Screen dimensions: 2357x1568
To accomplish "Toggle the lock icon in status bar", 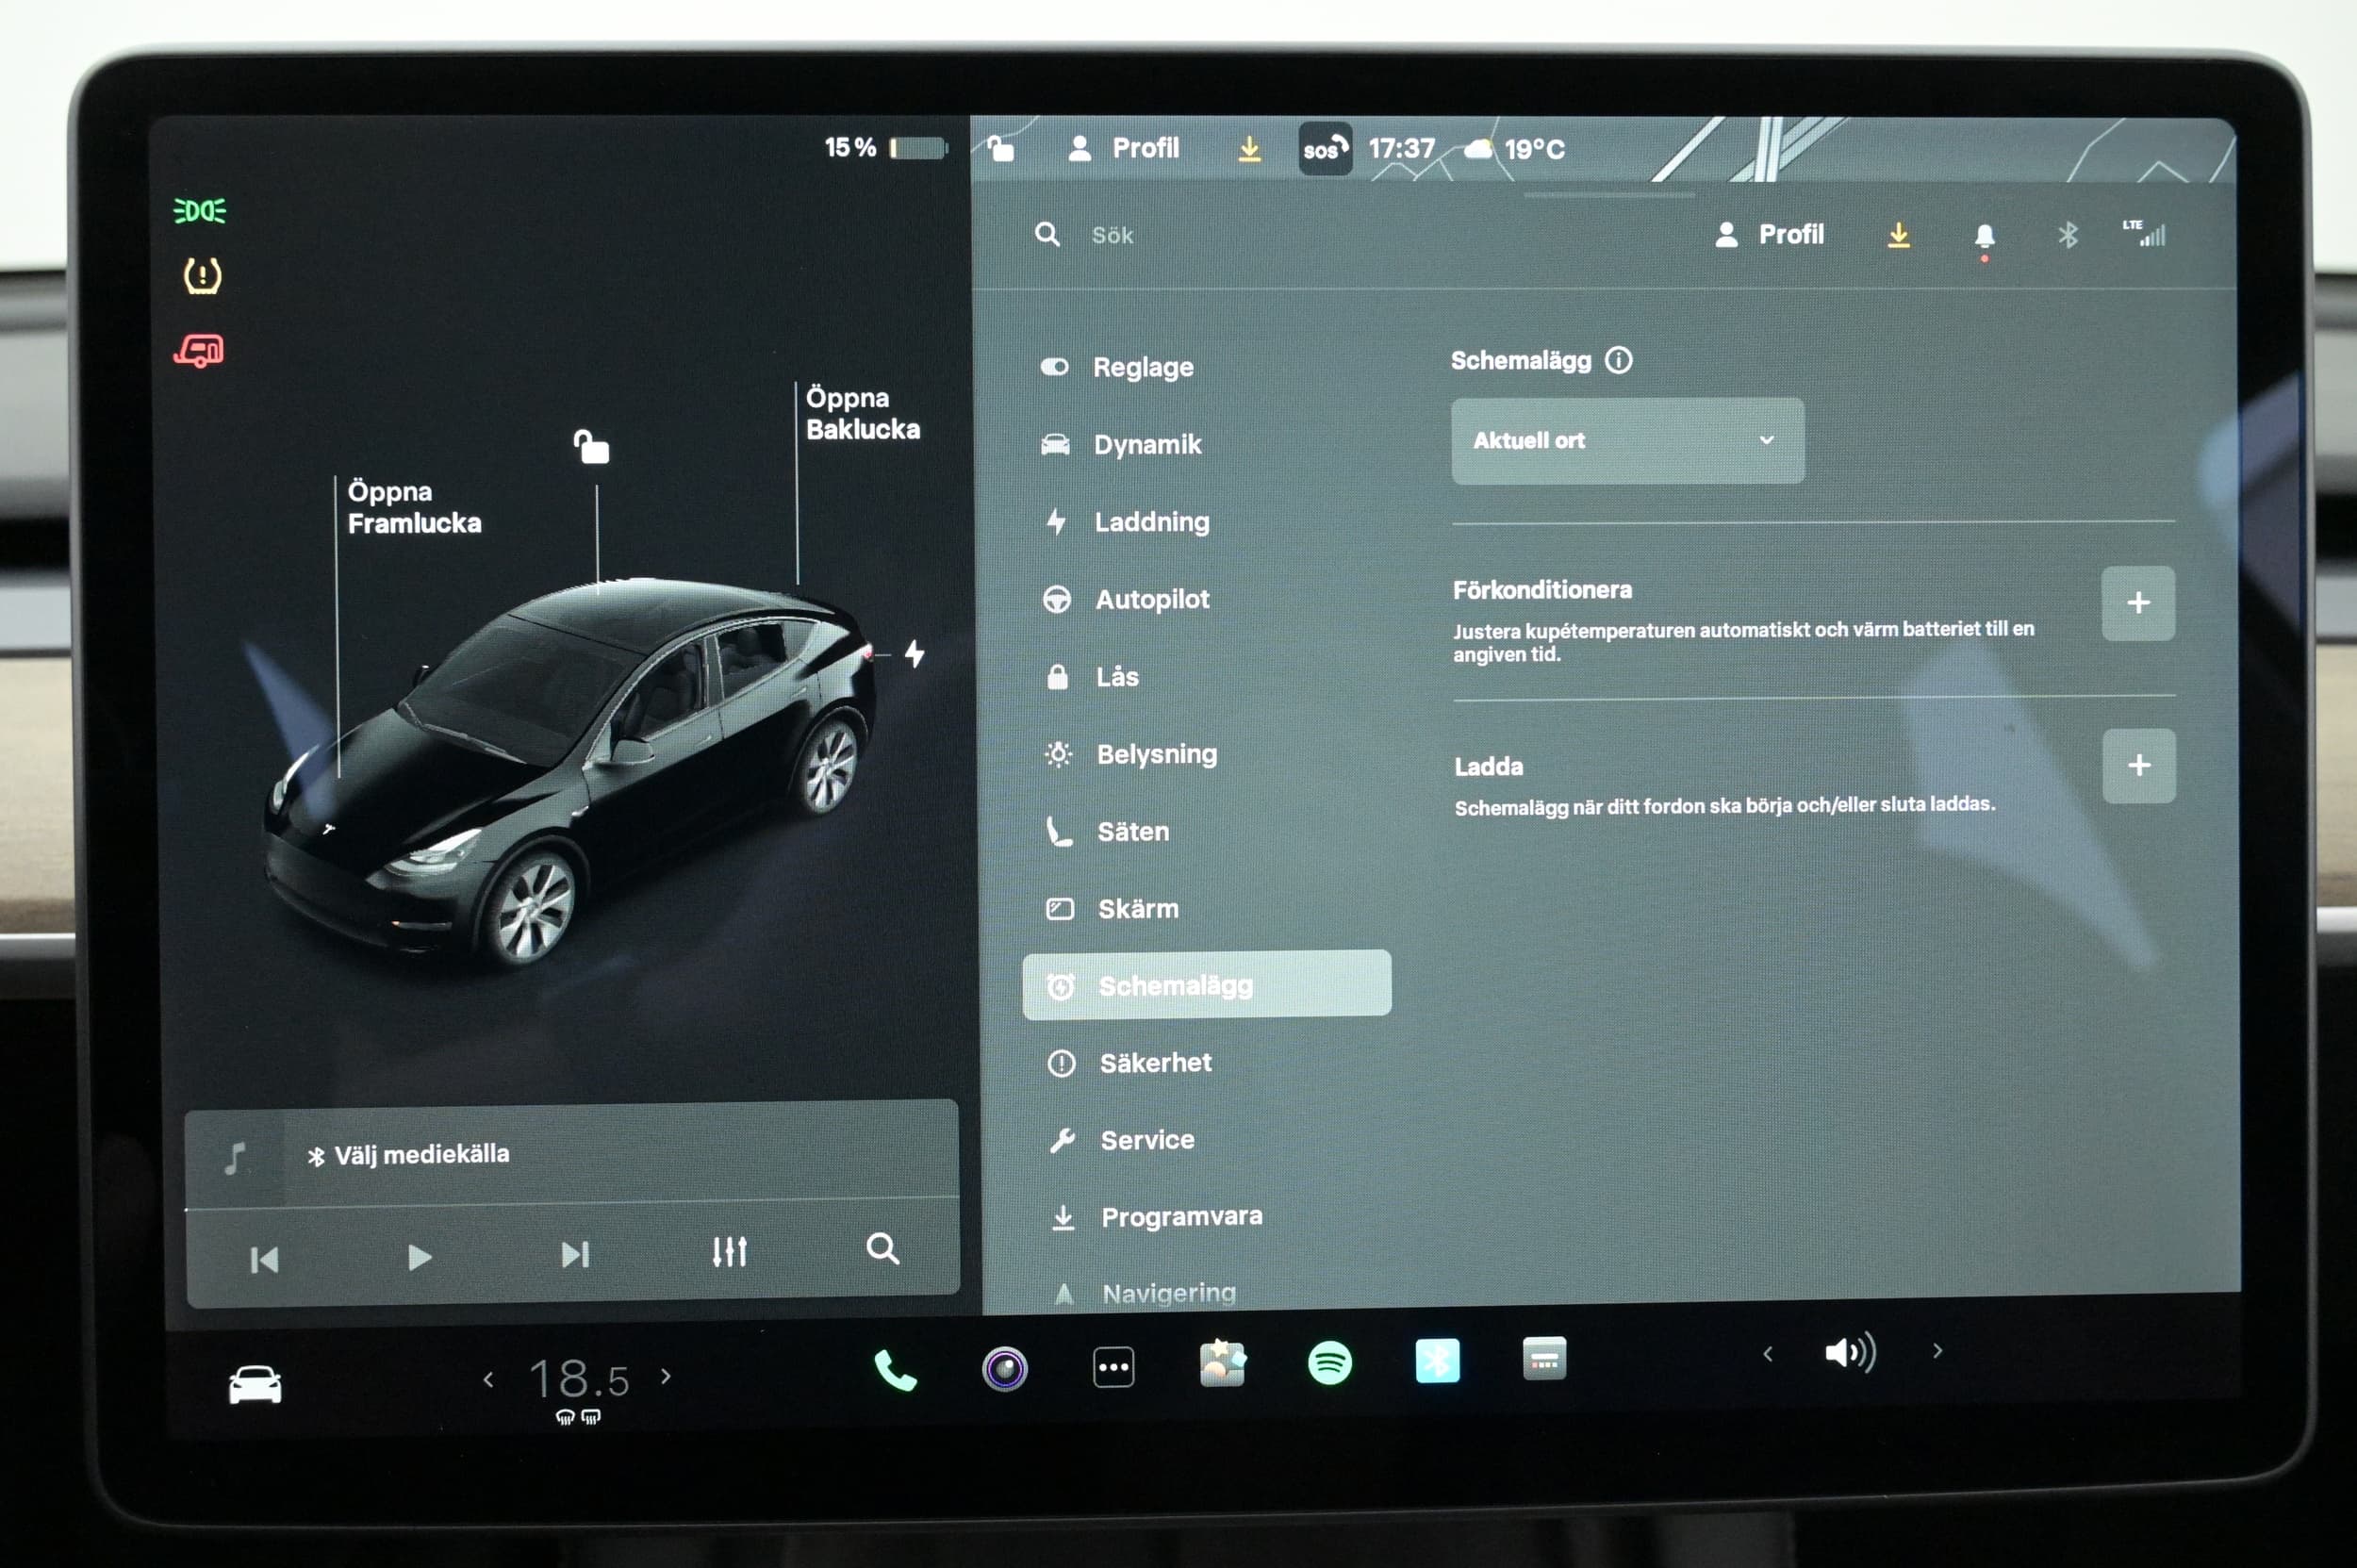I will click(1000, 149).
